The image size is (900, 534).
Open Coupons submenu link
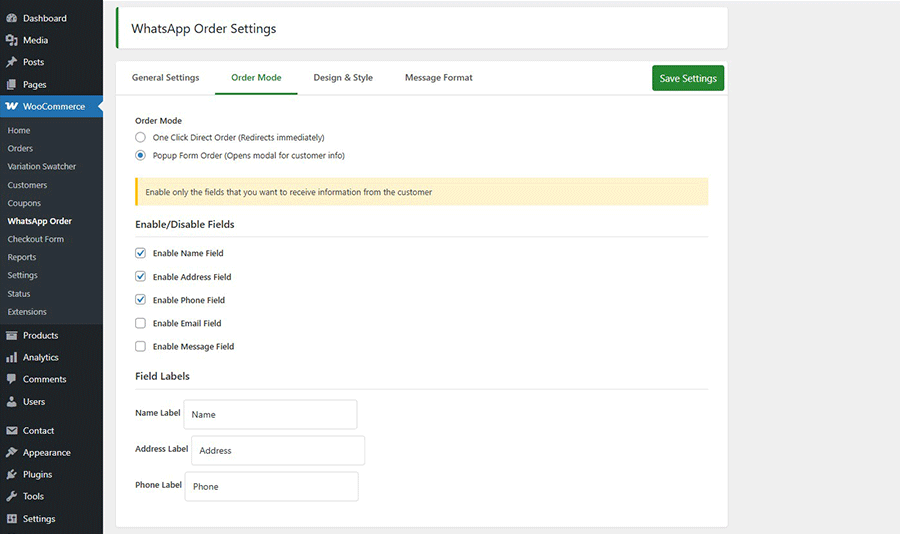pos(24,203)
